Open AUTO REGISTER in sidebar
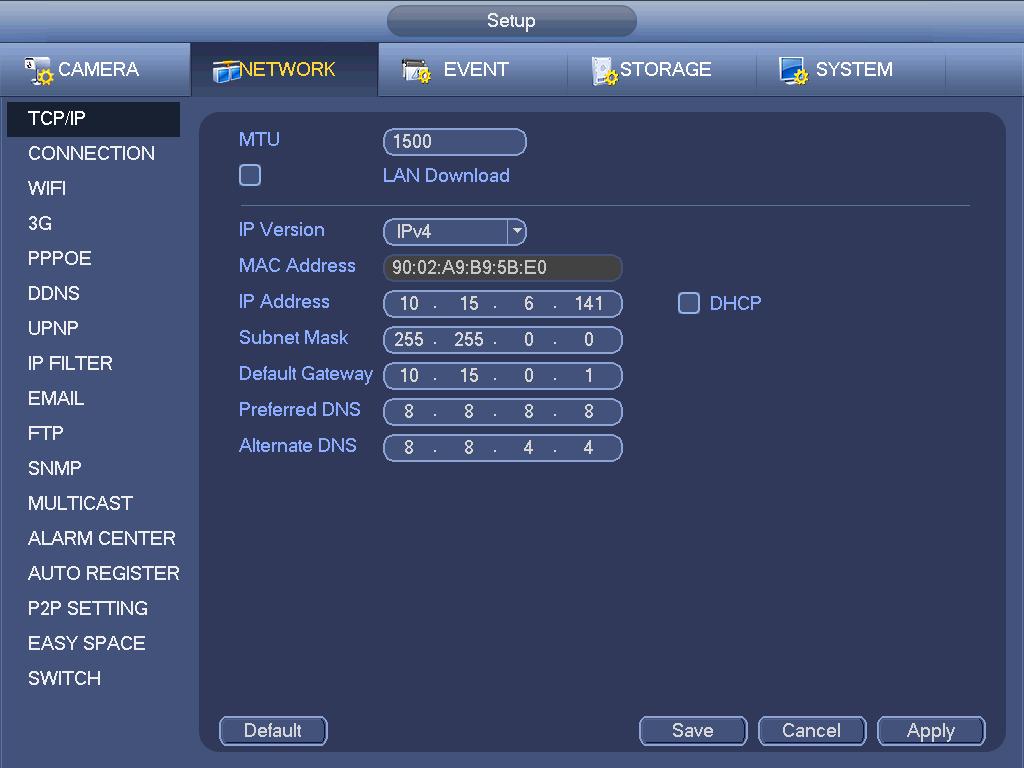Viewport: 1024px width, 768px height. pyautogui.click(x=104, y=573)
